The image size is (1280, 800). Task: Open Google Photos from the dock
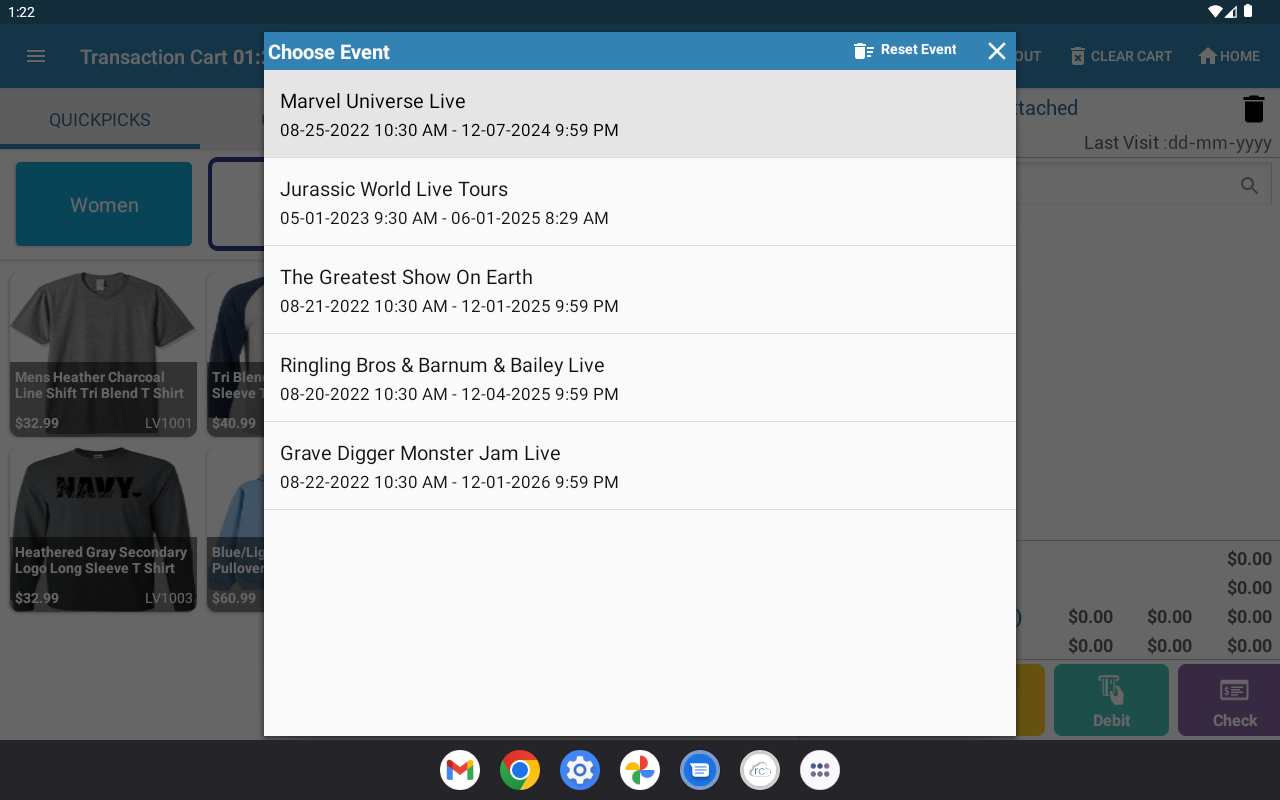click(x=640, y=770)
